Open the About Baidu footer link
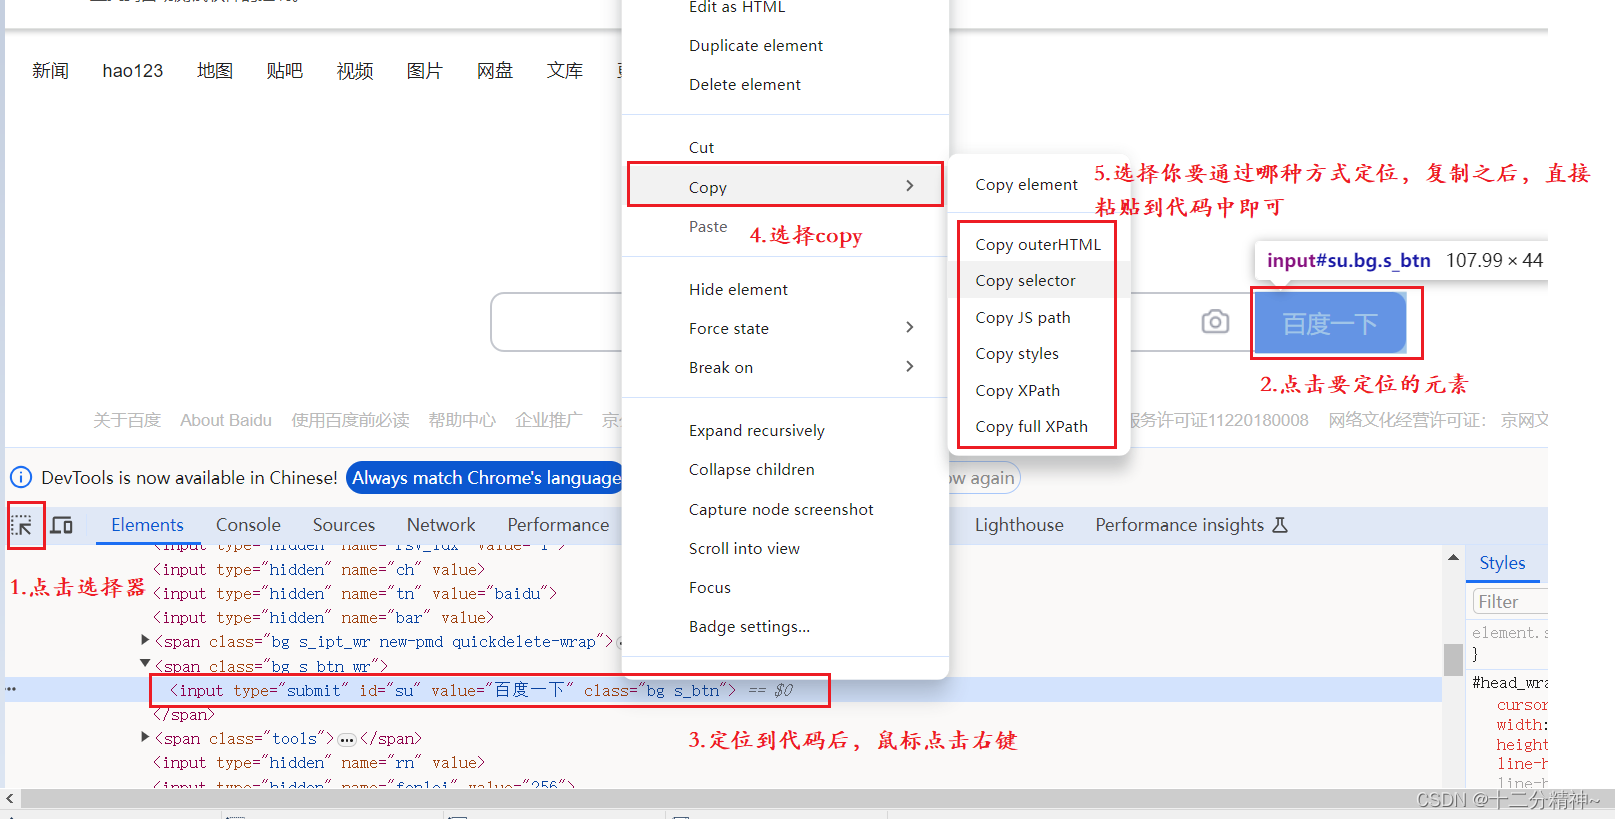The height and width of the screenshot is (819, 1615). point(226,420)
